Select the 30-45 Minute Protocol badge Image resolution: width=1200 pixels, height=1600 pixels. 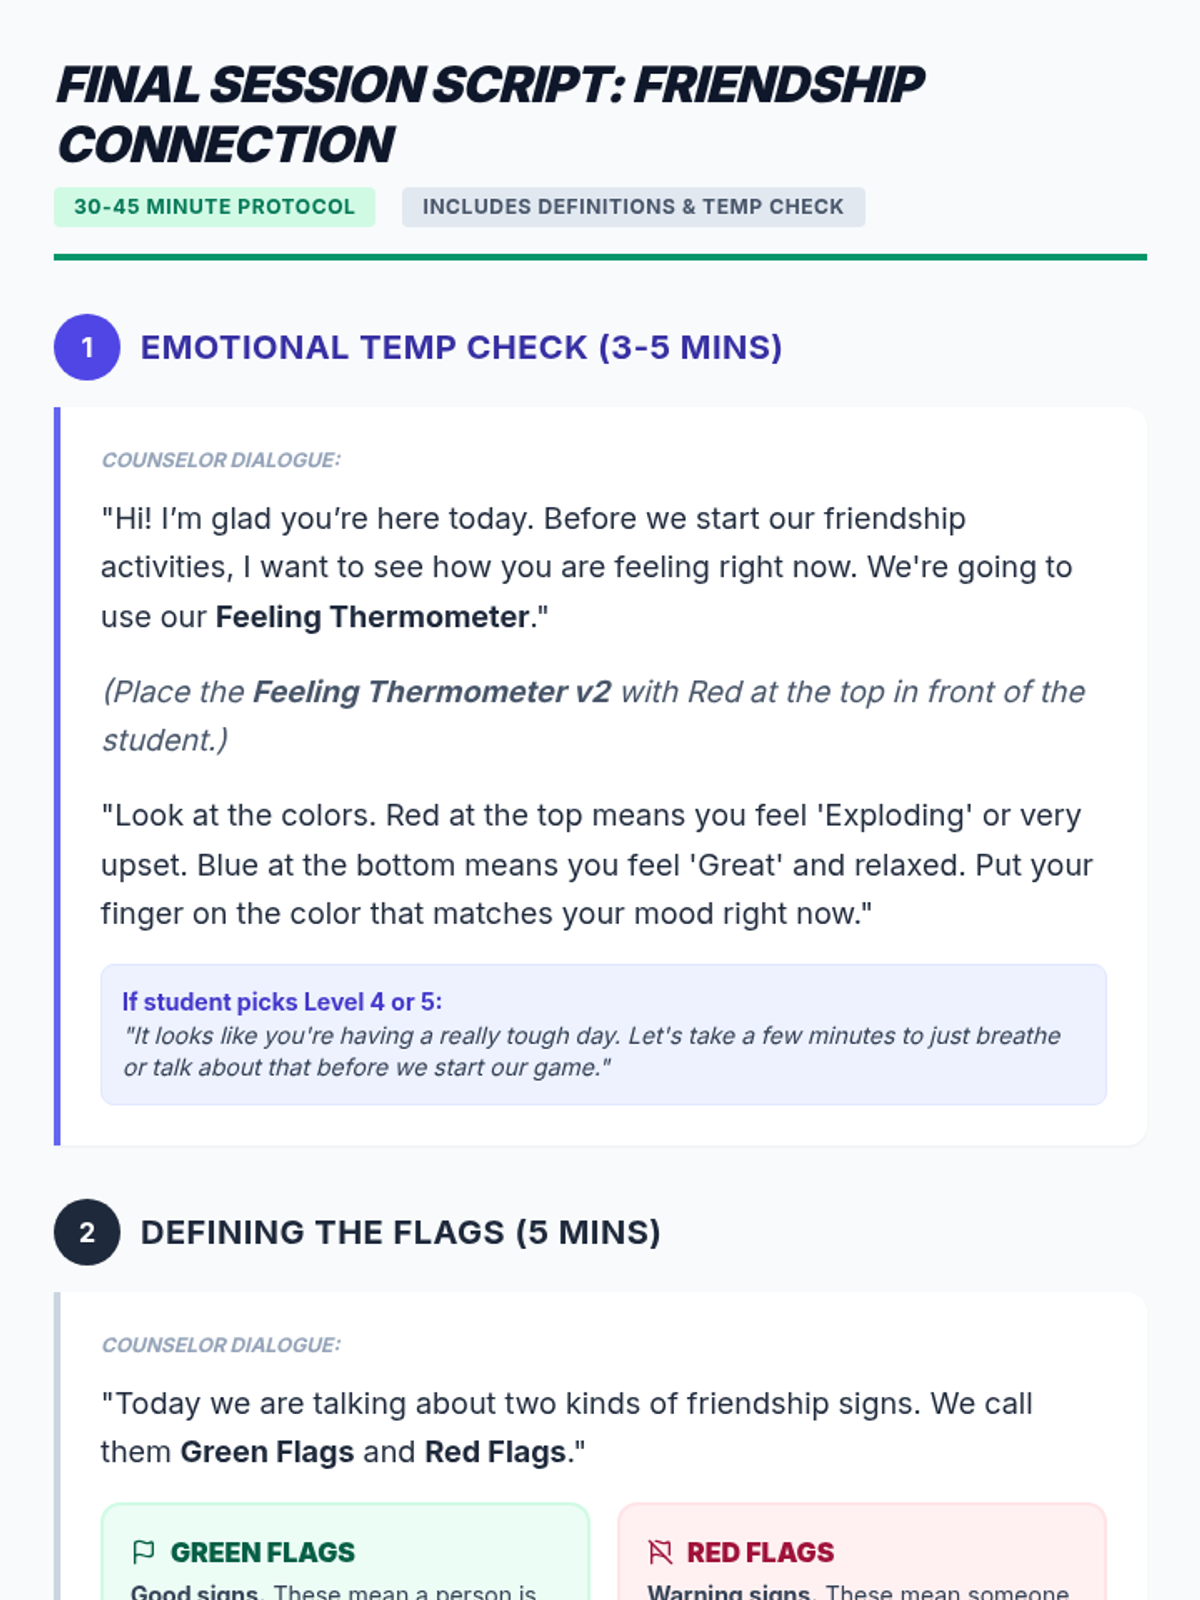214,207
